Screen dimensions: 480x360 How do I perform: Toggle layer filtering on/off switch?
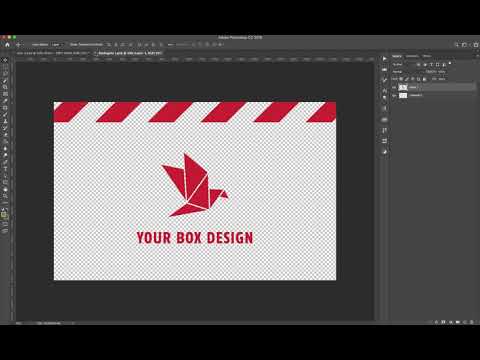[x=450, y=63]
